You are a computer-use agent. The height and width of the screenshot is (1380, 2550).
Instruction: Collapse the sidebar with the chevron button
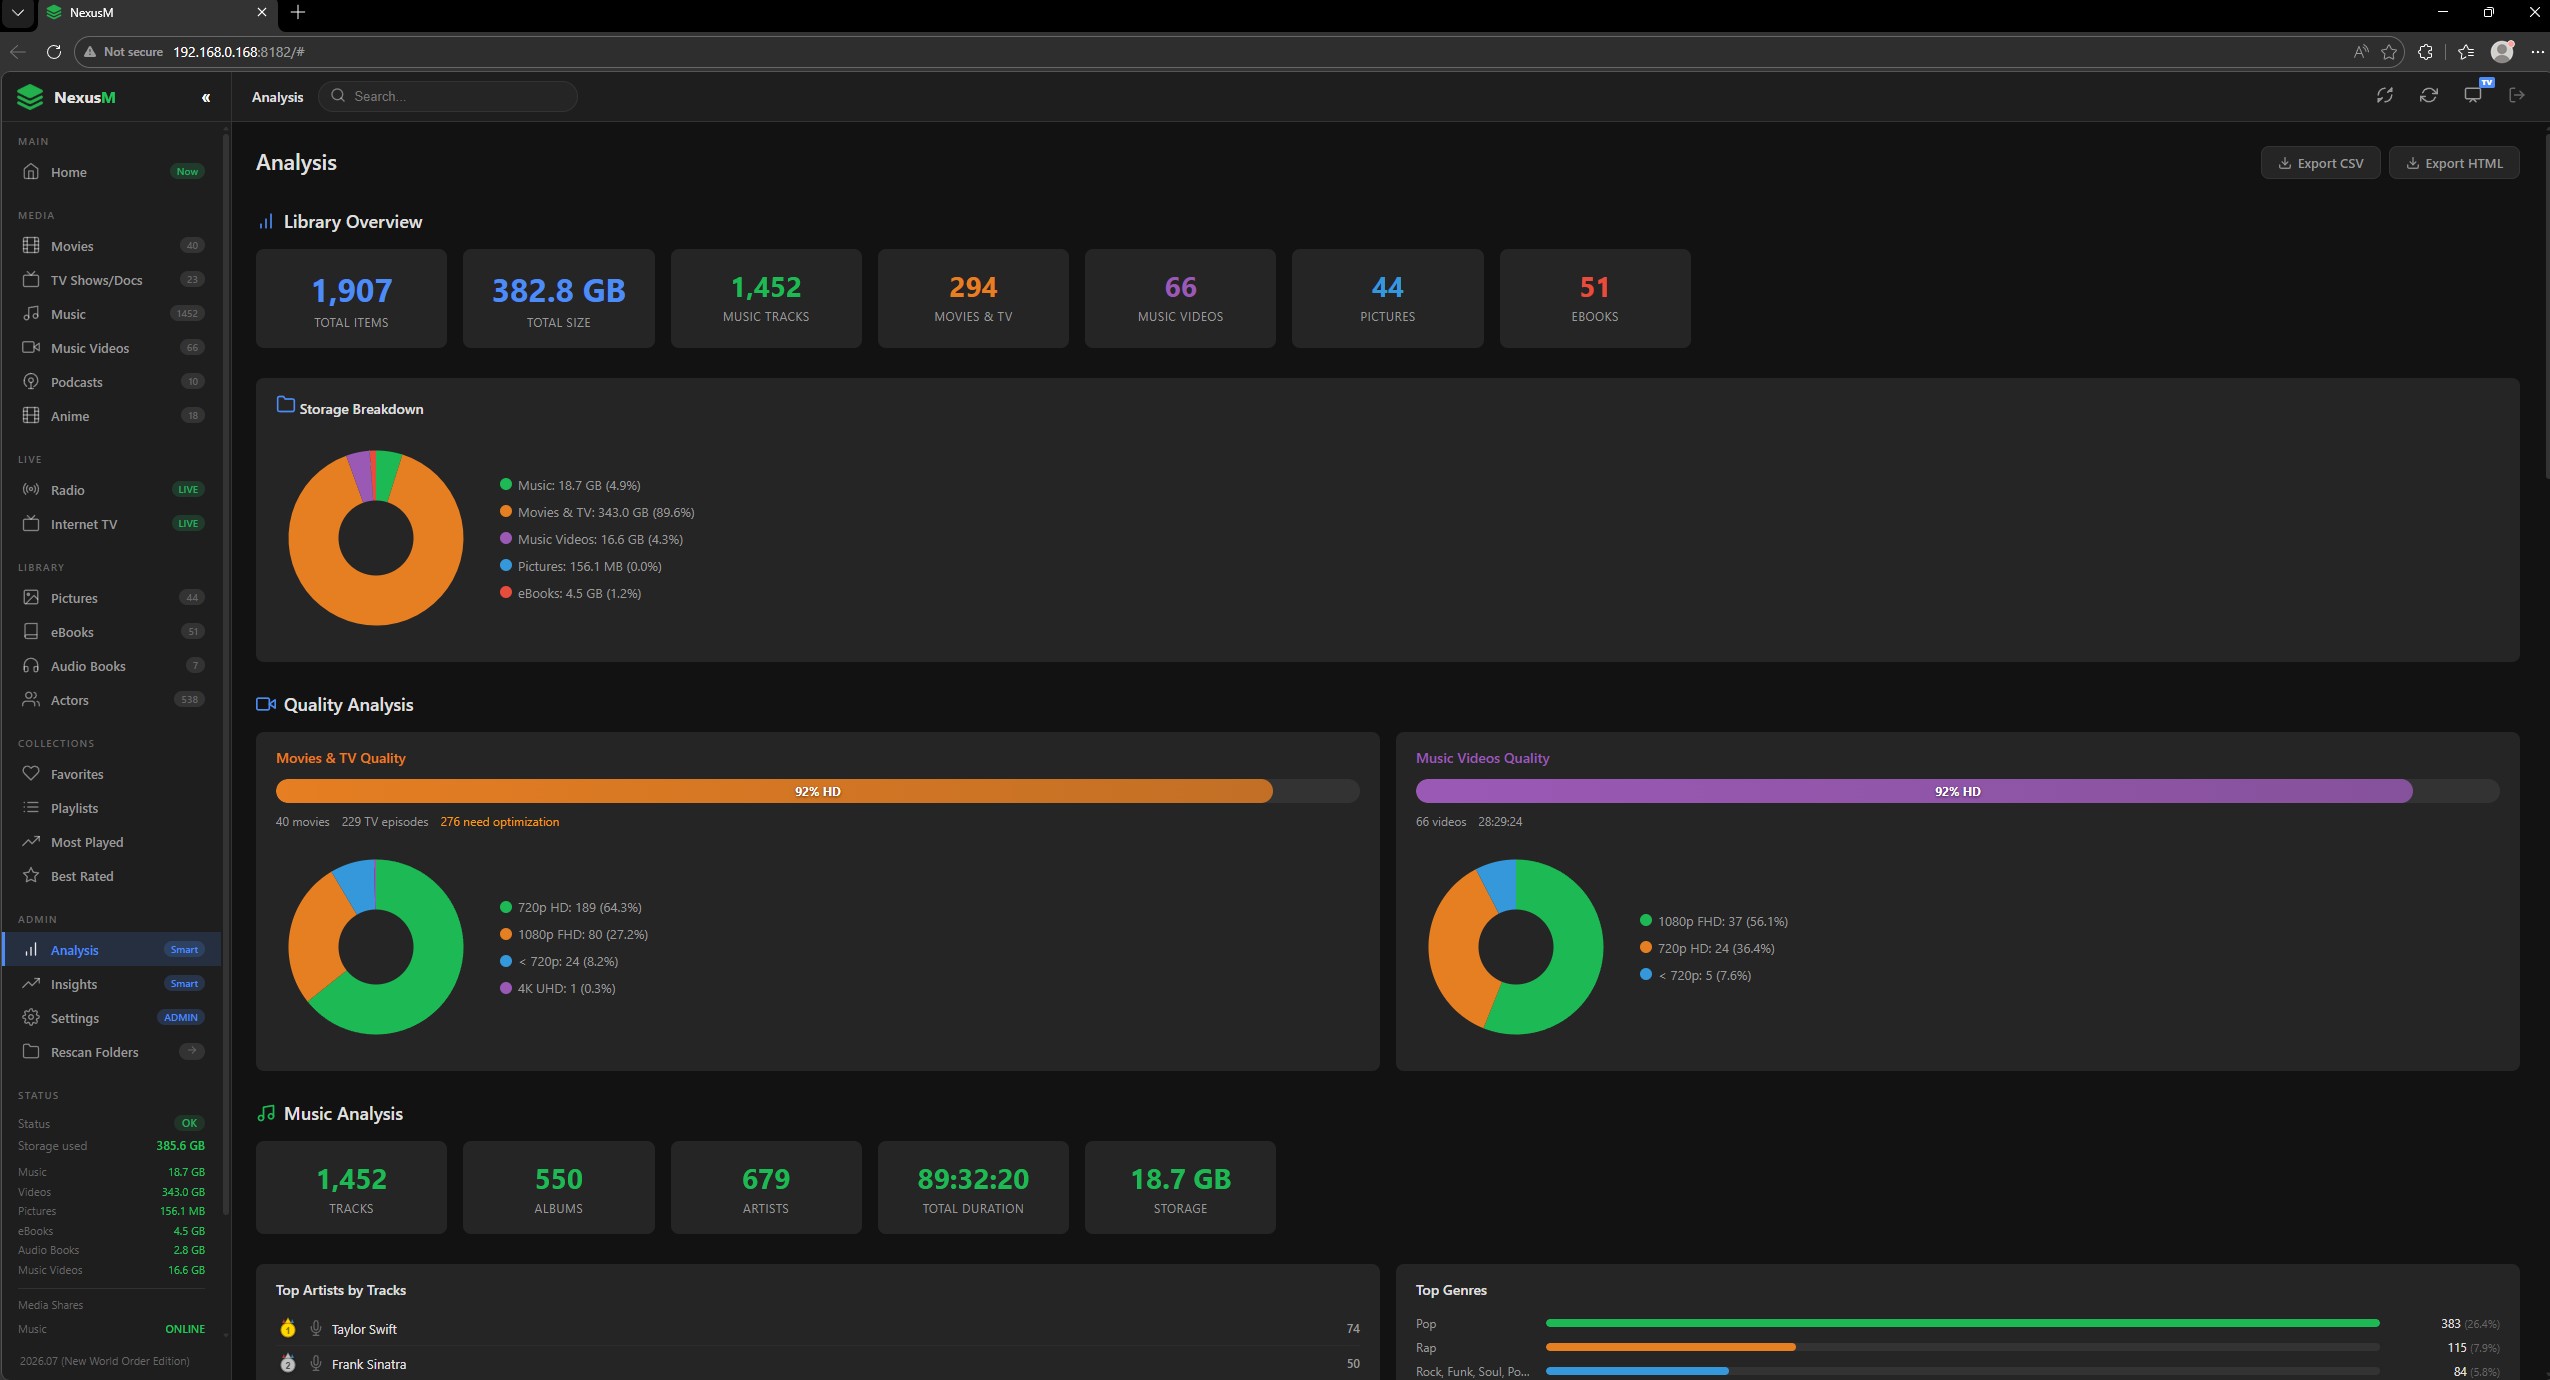pos(207,97)
